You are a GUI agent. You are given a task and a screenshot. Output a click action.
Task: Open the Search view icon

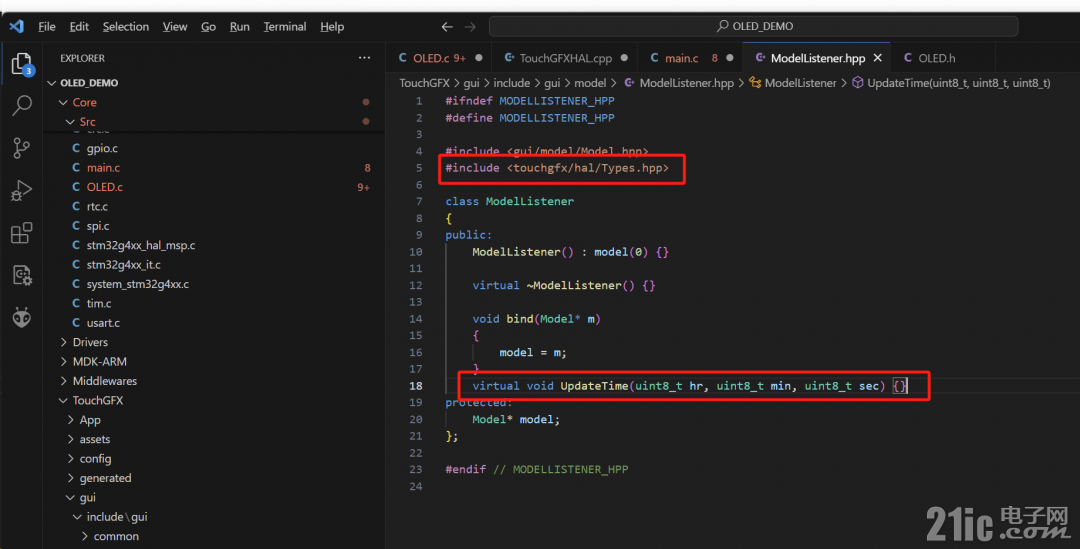pyautogui.click(x=22, y=105)
